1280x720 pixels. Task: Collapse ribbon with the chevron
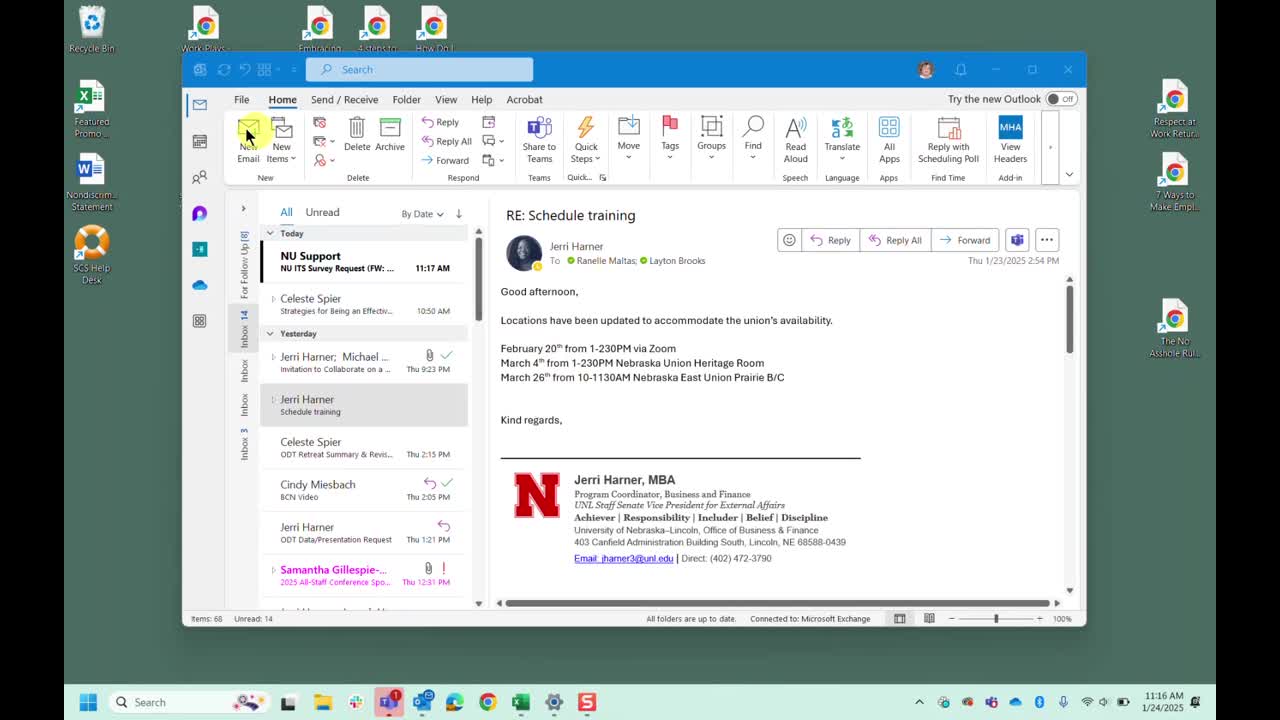(1069, 175)
